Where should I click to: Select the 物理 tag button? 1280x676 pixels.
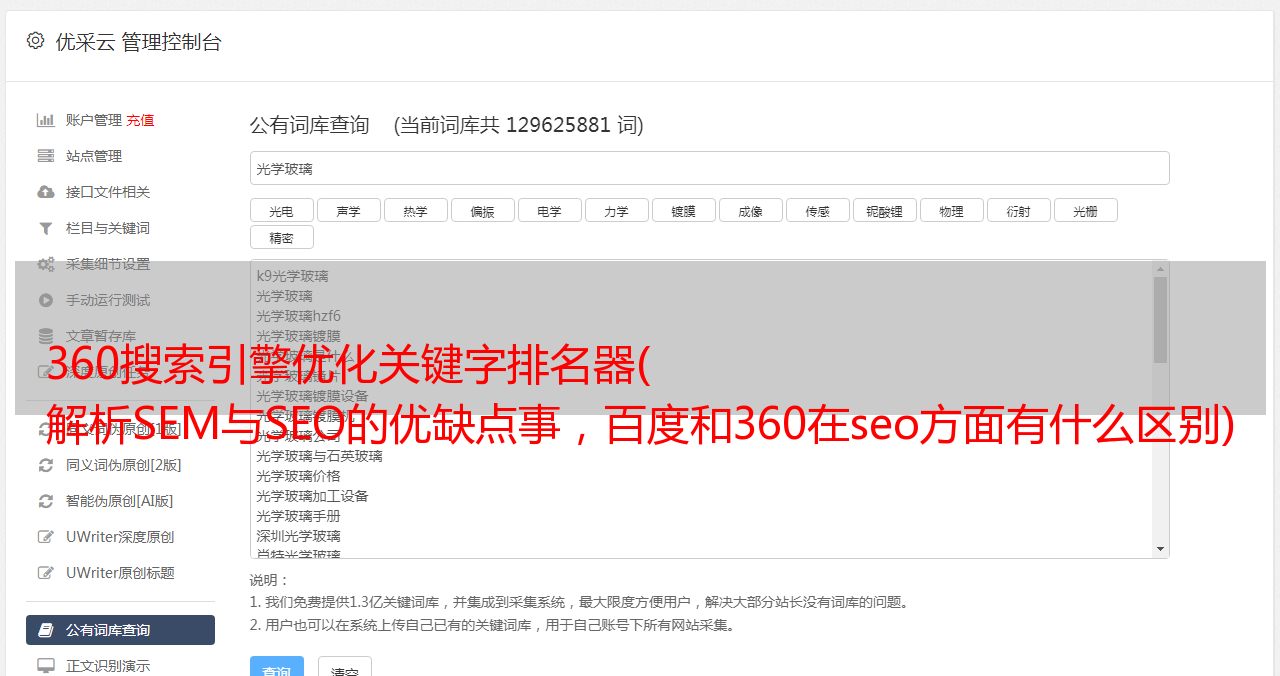pos(952,210)
